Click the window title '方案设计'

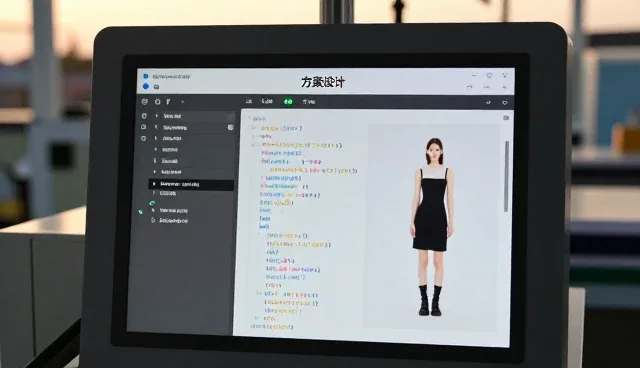323,82
